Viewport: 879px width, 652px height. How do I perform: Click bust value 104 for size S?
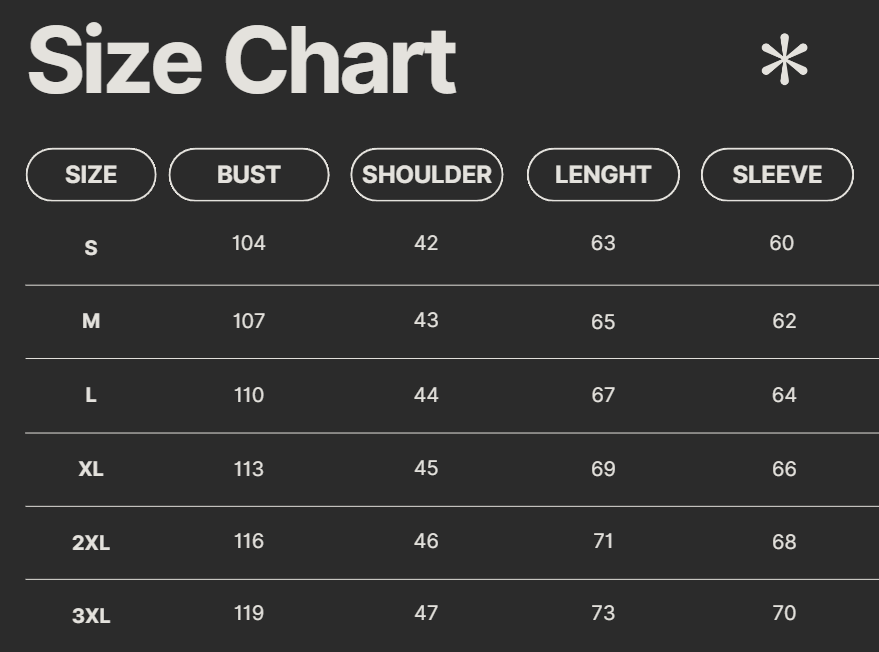coord(249,243)
